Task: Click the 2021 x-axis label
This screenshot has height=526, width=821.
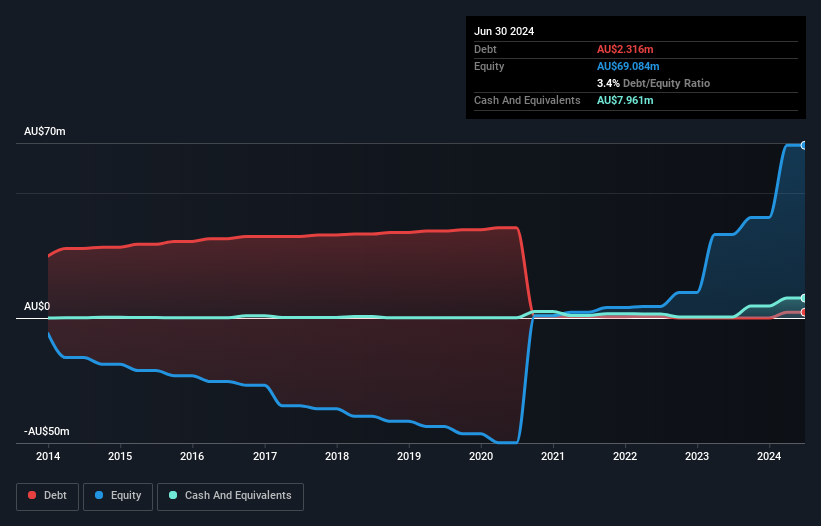Action: coord(553,456)
